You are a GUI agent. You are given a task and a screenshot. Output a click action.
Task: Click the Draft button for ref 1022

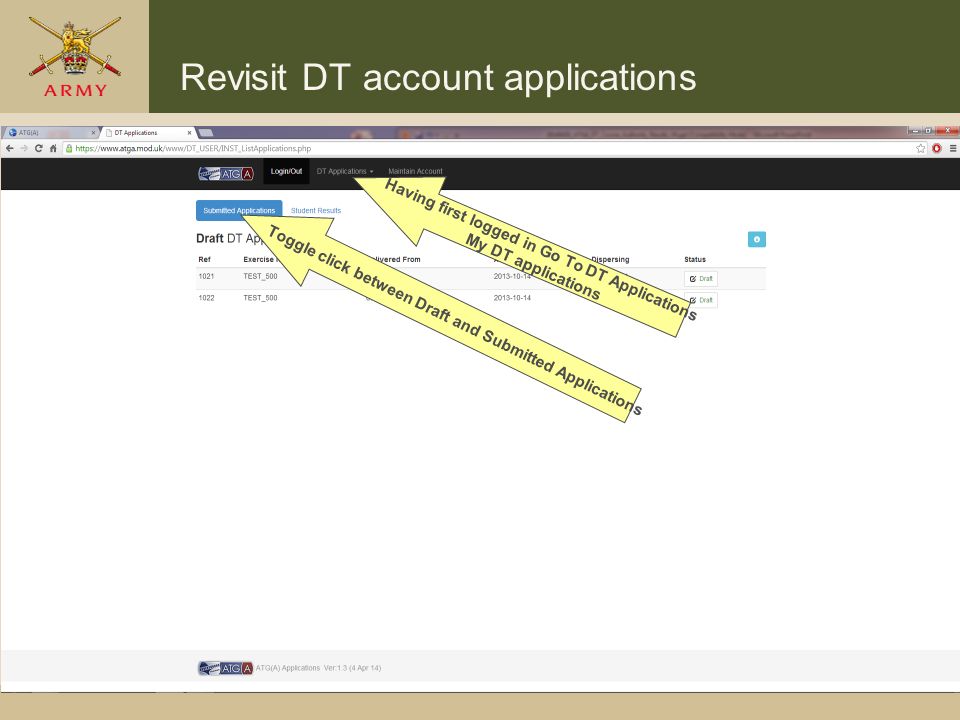coord(700,300)
